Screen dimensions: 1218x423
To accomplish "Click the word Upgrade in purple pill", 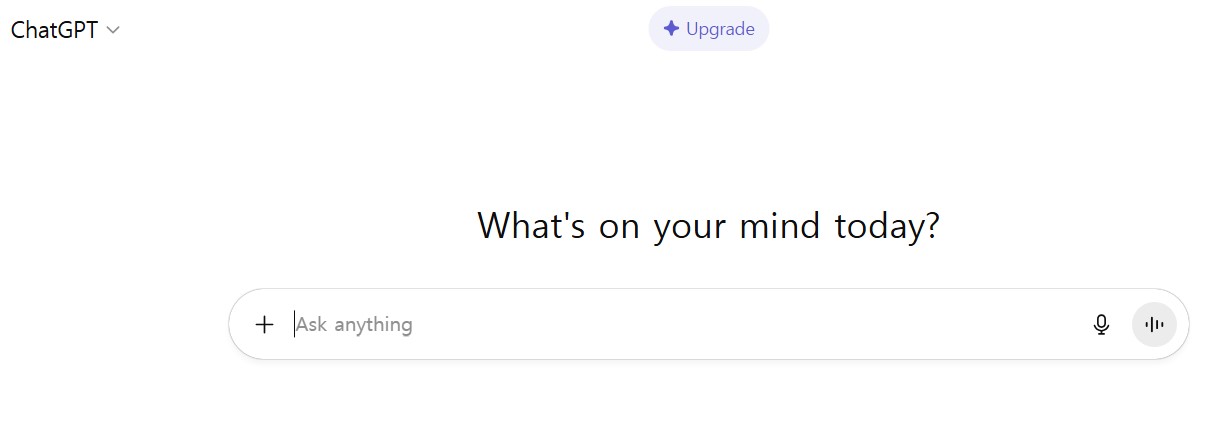I will 720,29.
